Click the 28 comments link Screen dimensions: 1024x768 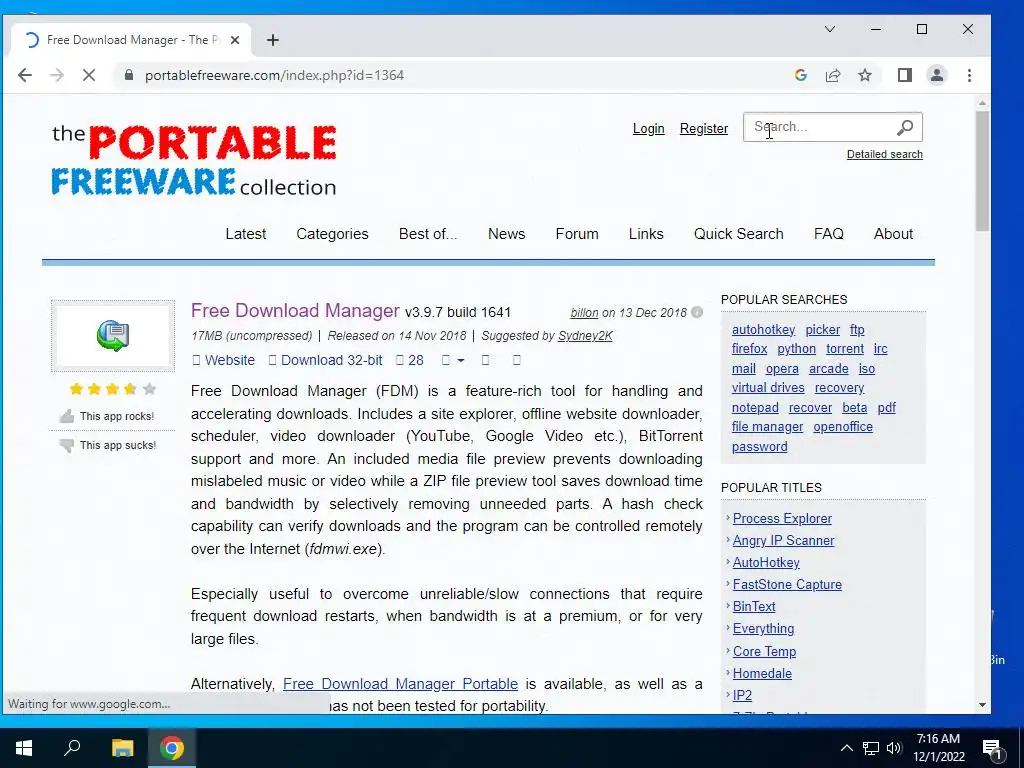coord(410,360)
